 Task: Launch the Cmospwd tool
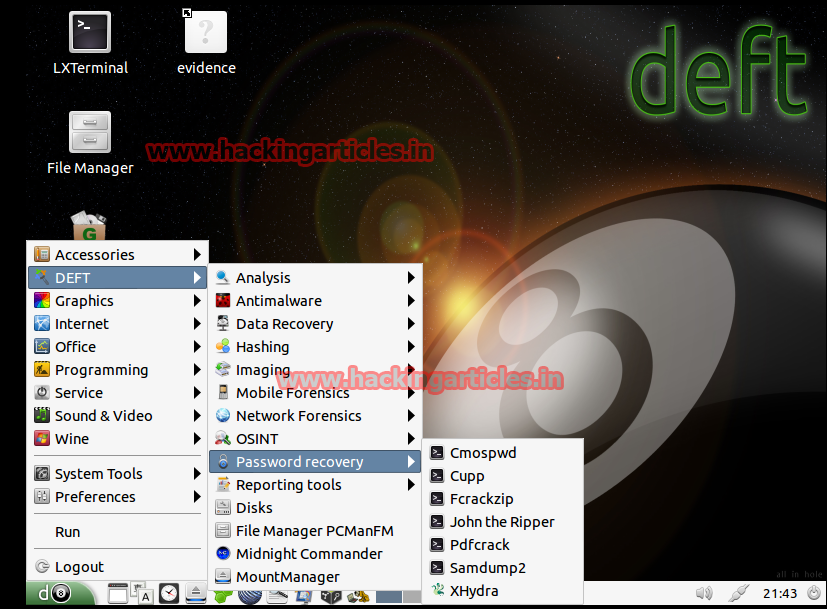503,453
